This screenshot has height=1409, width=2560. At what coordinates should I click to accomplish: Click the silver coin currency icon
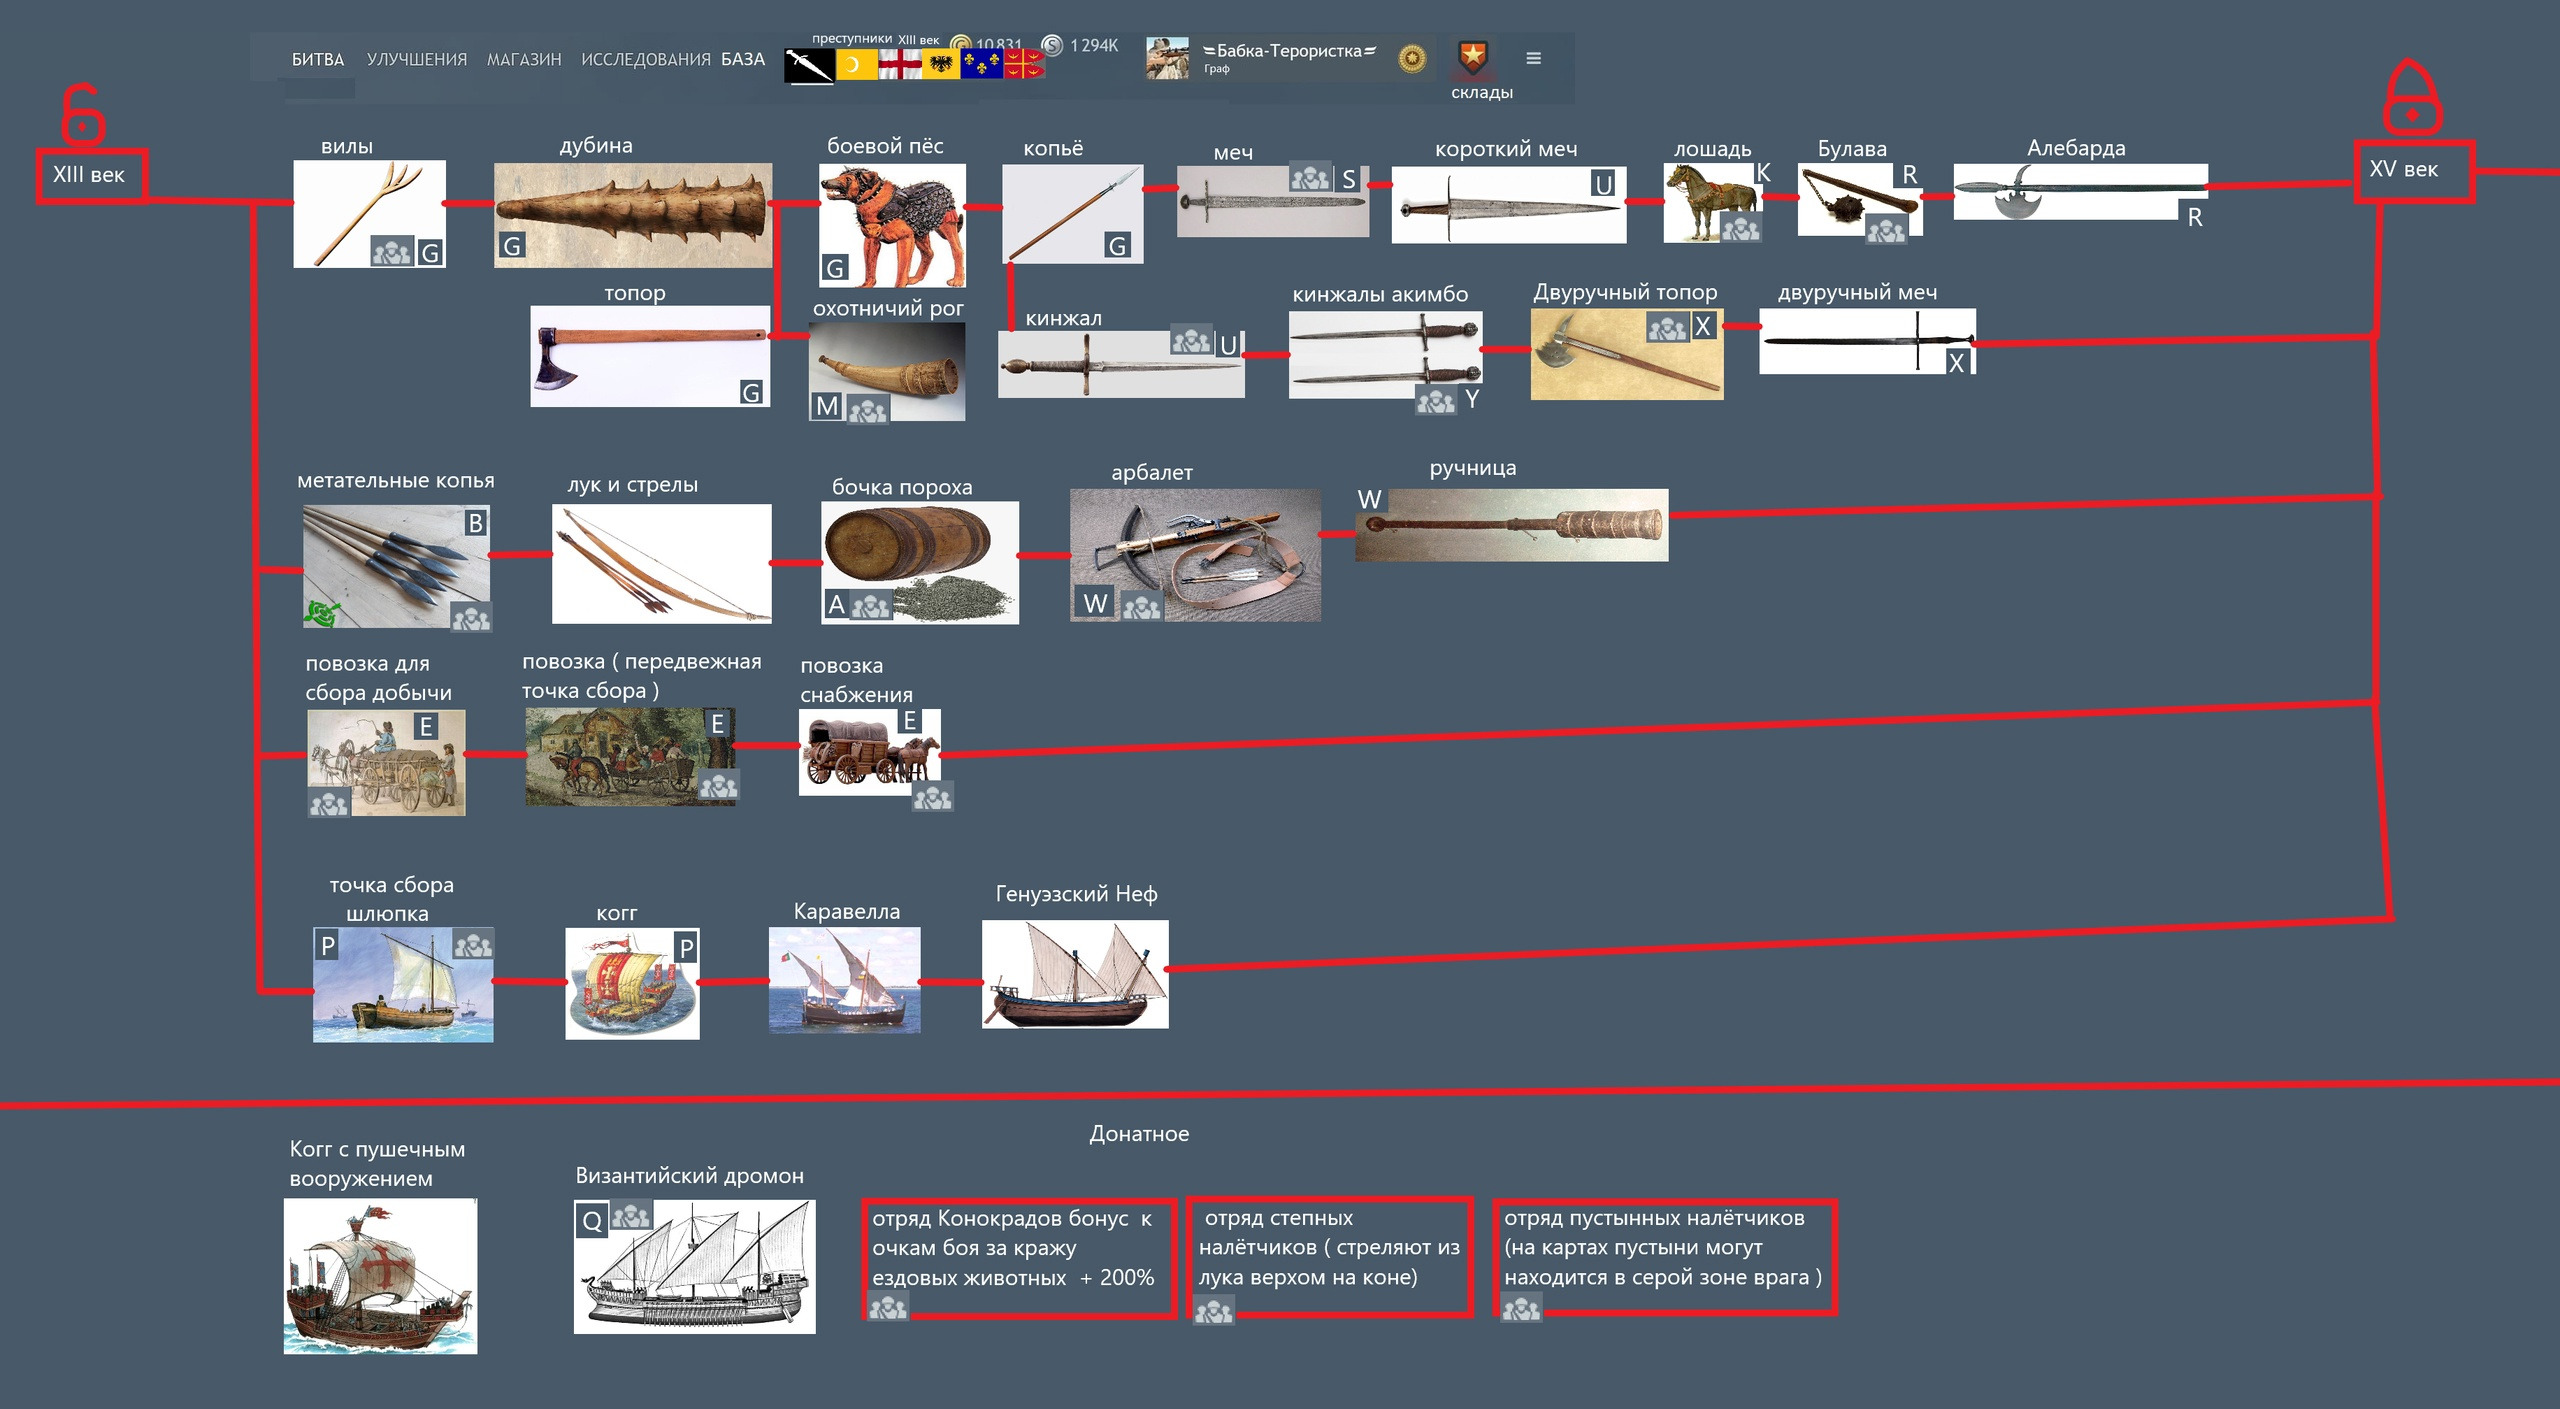point(1052,45)
